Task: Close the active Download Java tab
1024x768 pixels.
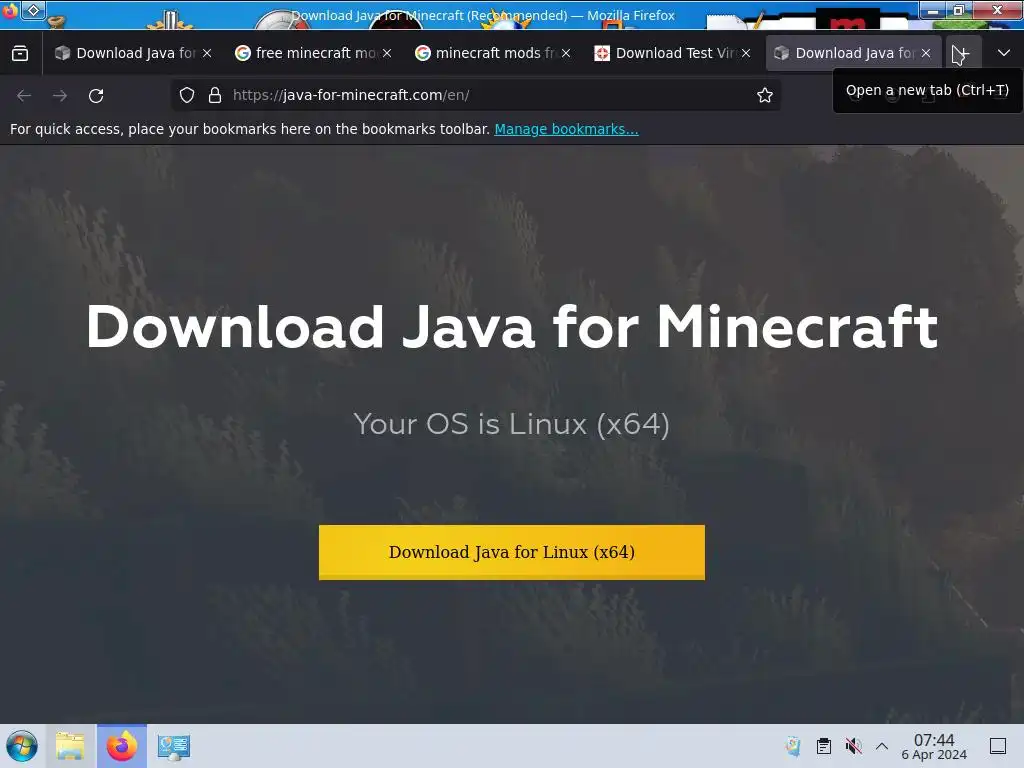Action: [x=926, y=53]
